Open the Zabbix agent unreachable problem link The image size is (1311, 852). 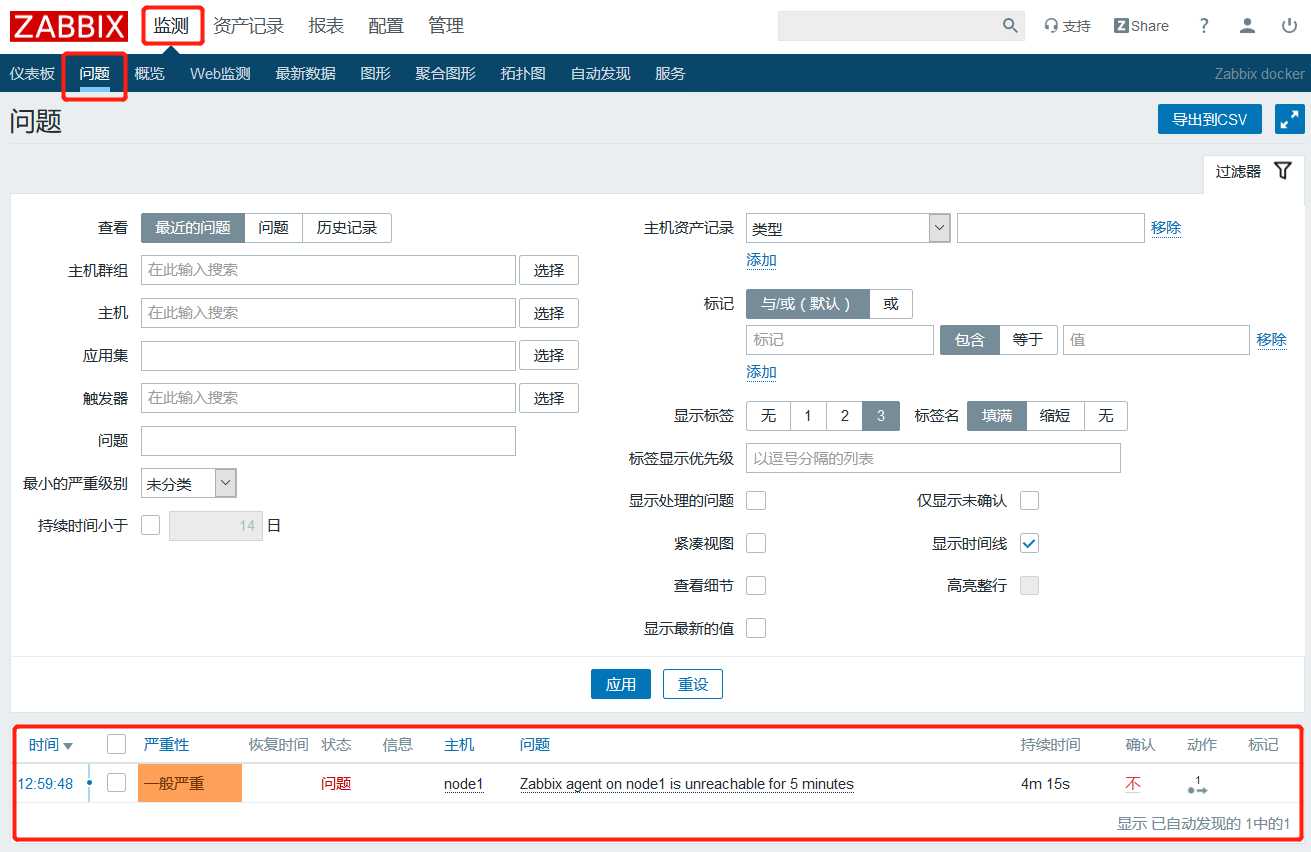687,784
